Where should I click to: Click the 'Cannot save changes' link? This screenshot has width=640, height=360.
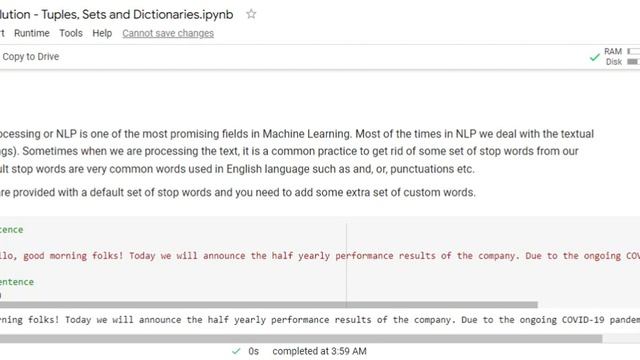click(168, 33)
